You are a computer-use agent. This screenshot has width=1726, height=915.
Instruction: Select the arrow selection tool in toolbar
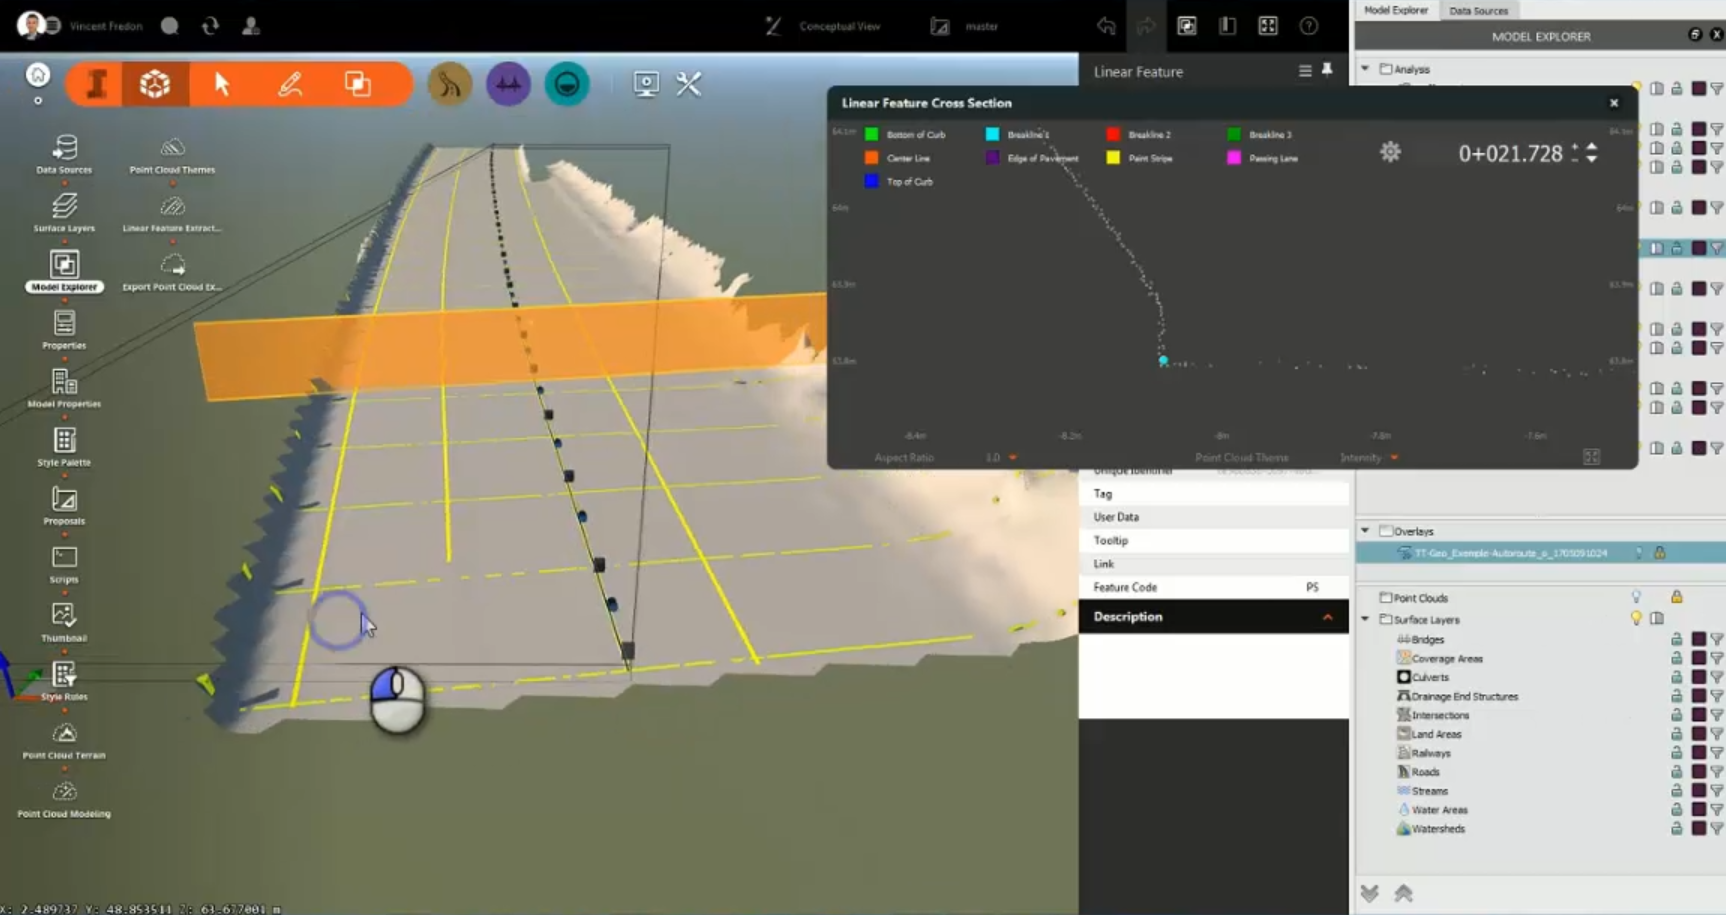point(222,84)
